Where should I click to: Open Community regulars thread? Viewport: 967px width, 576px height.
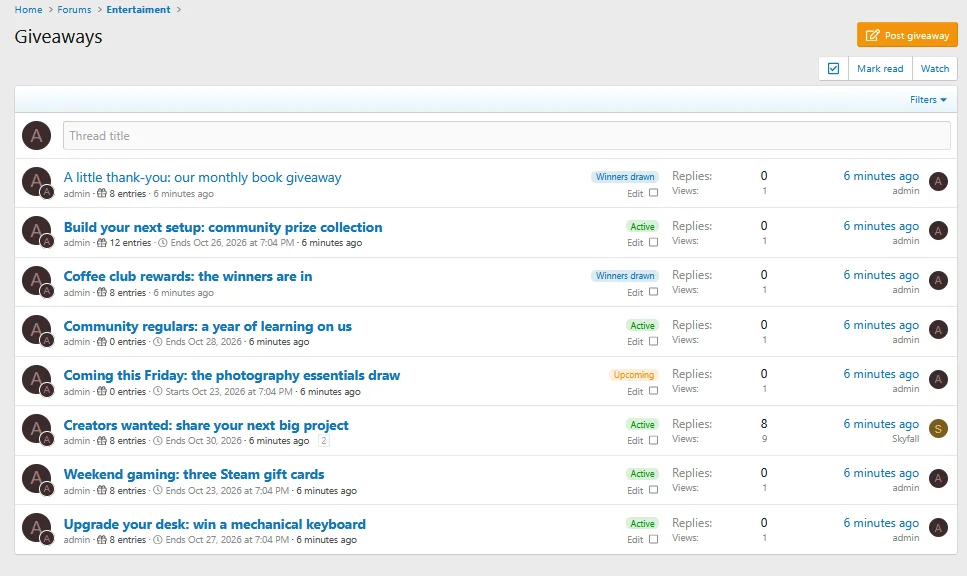point(207,326)
